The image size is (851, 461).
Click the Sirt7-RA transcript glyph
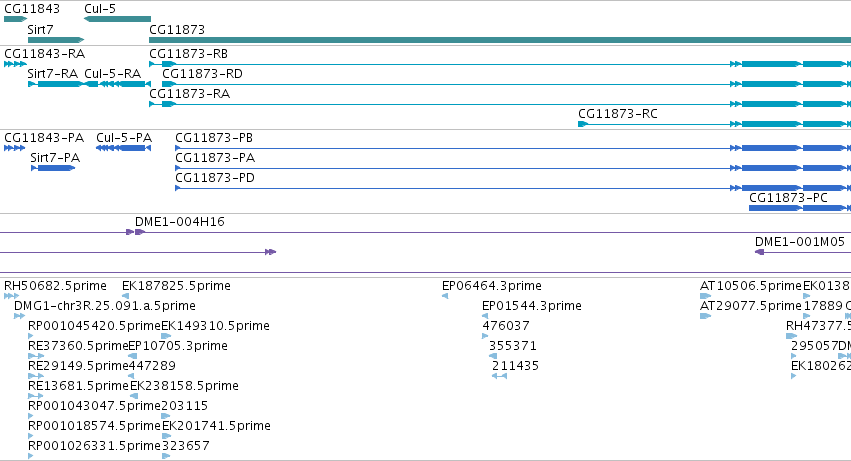tap(56, 84)
